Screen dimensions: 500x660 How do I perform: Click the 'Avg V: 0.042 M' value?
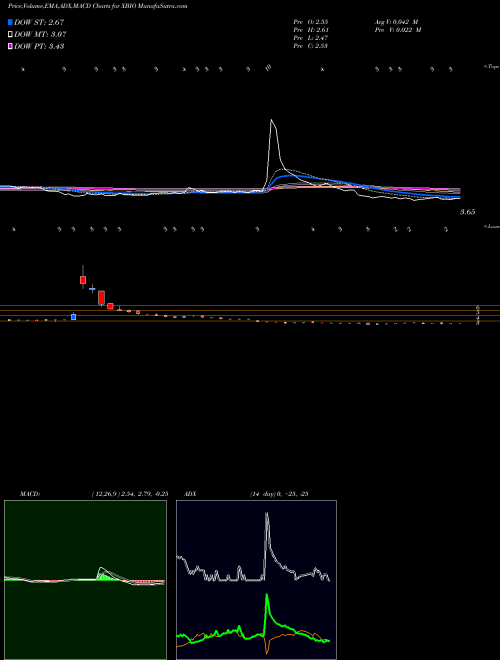[x=396, y=22]
